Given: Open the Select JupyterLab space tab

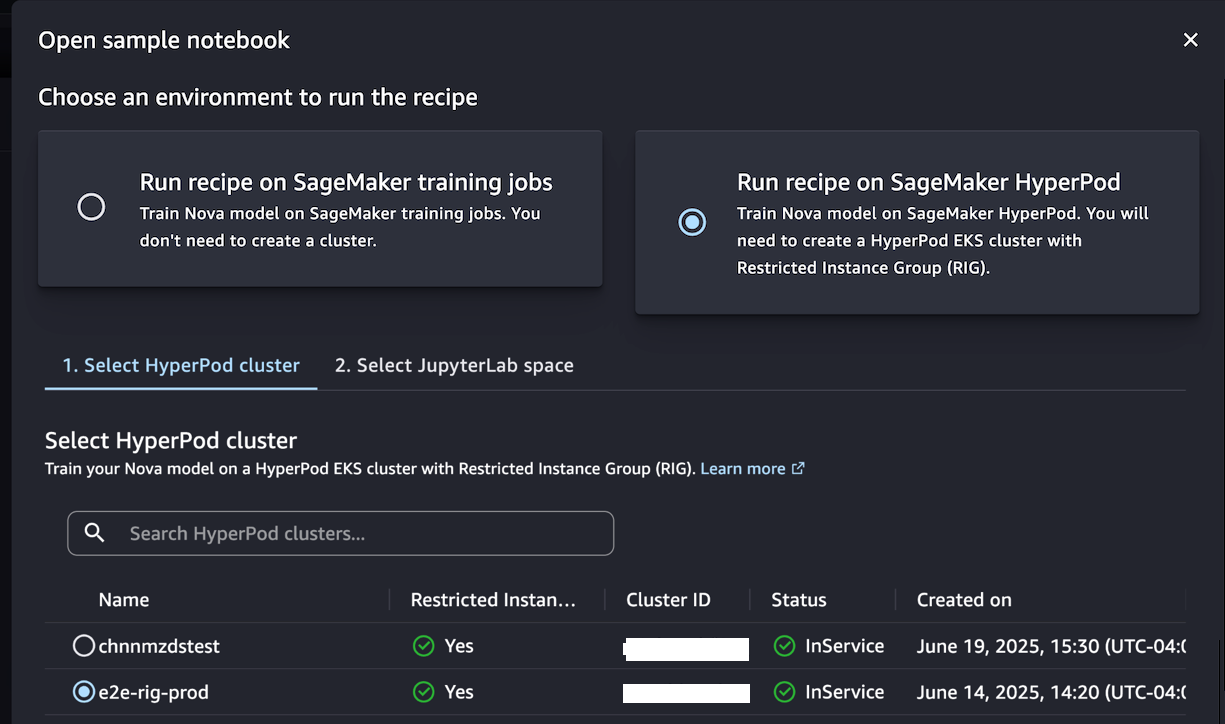Looking at the screenshot, I should coord(454,366).
